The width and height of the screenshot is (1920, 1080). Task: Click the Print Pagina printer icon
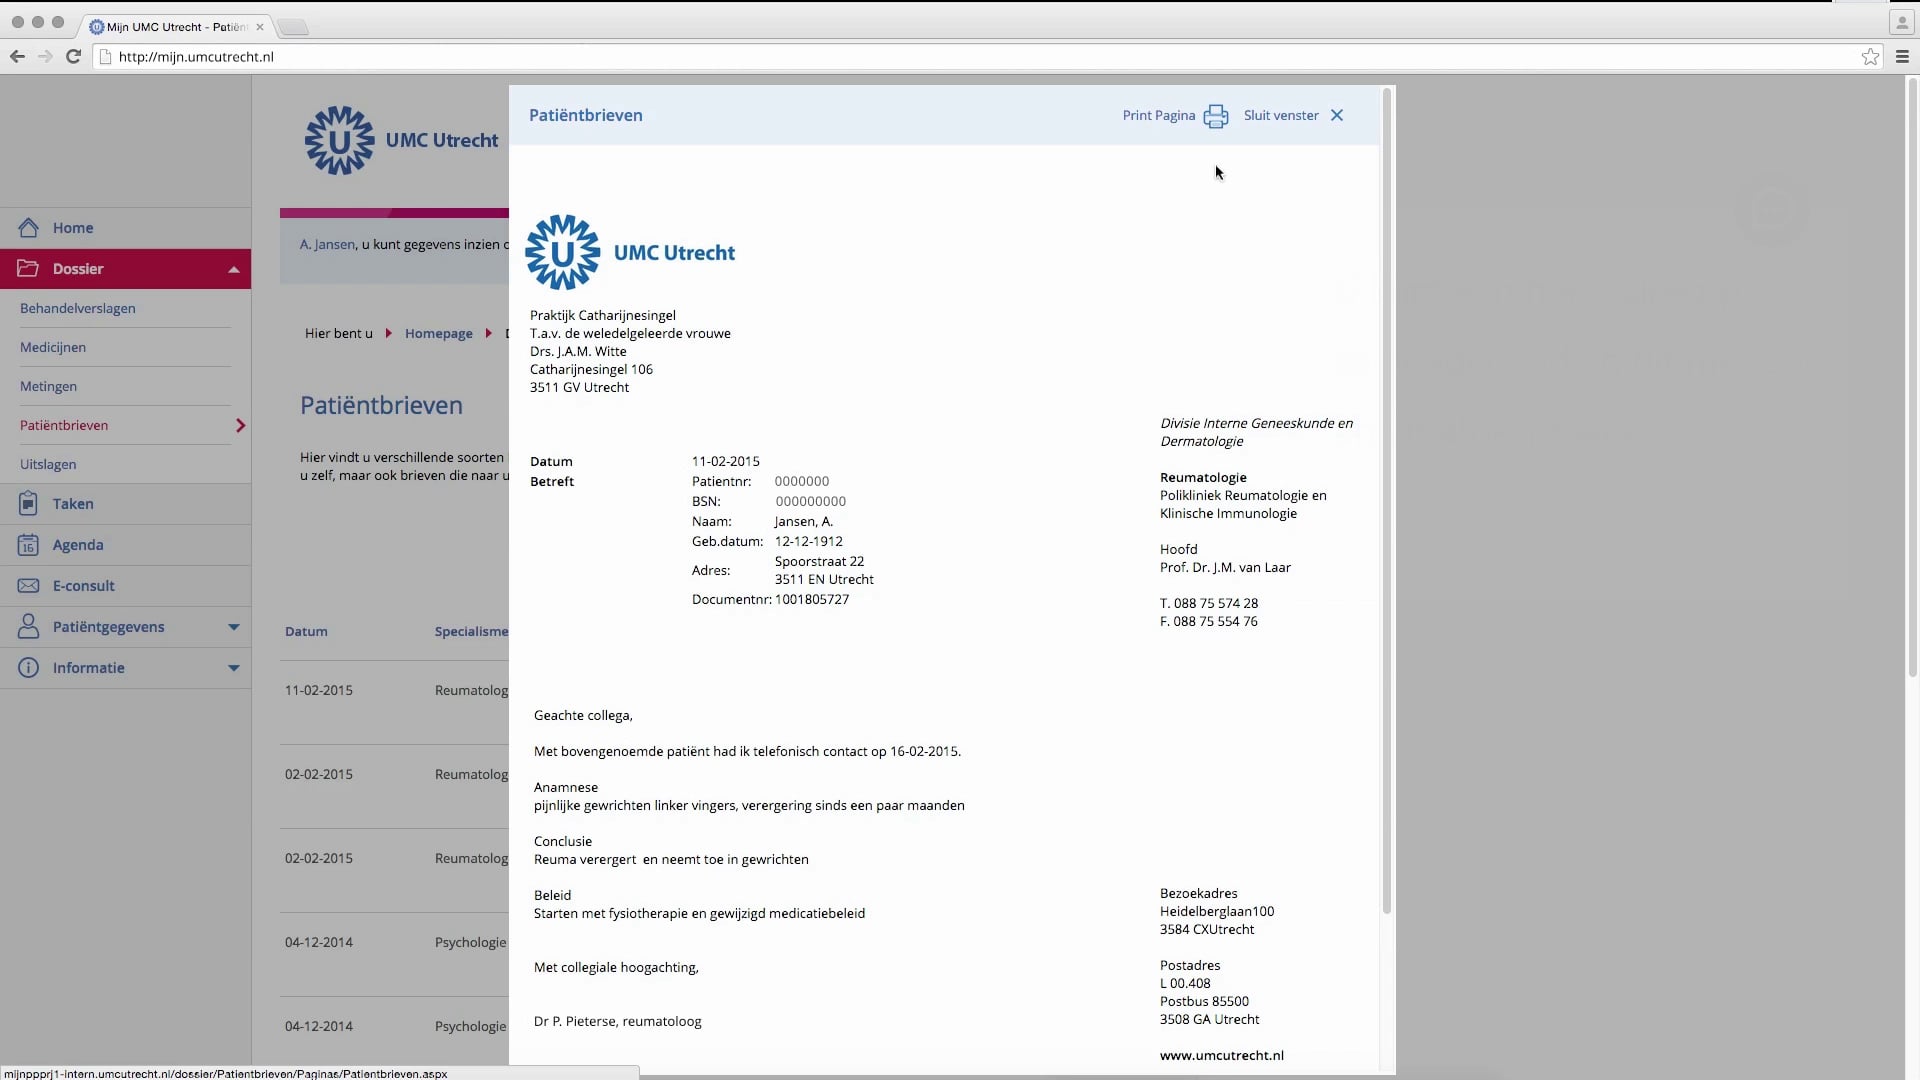1215,116
